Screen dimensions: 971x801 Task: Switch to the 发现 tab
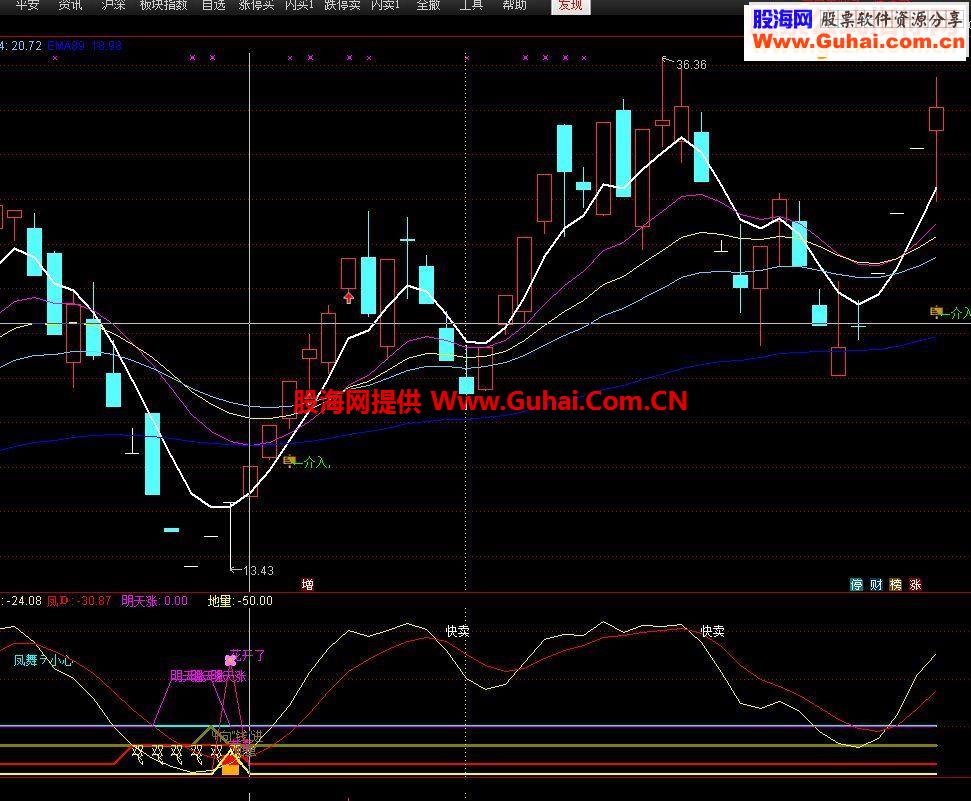570,6
